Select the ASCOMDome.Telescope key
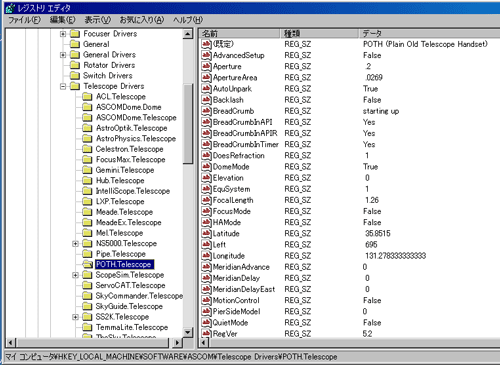This screenshot has width=500, height=365. pos(136,118)
